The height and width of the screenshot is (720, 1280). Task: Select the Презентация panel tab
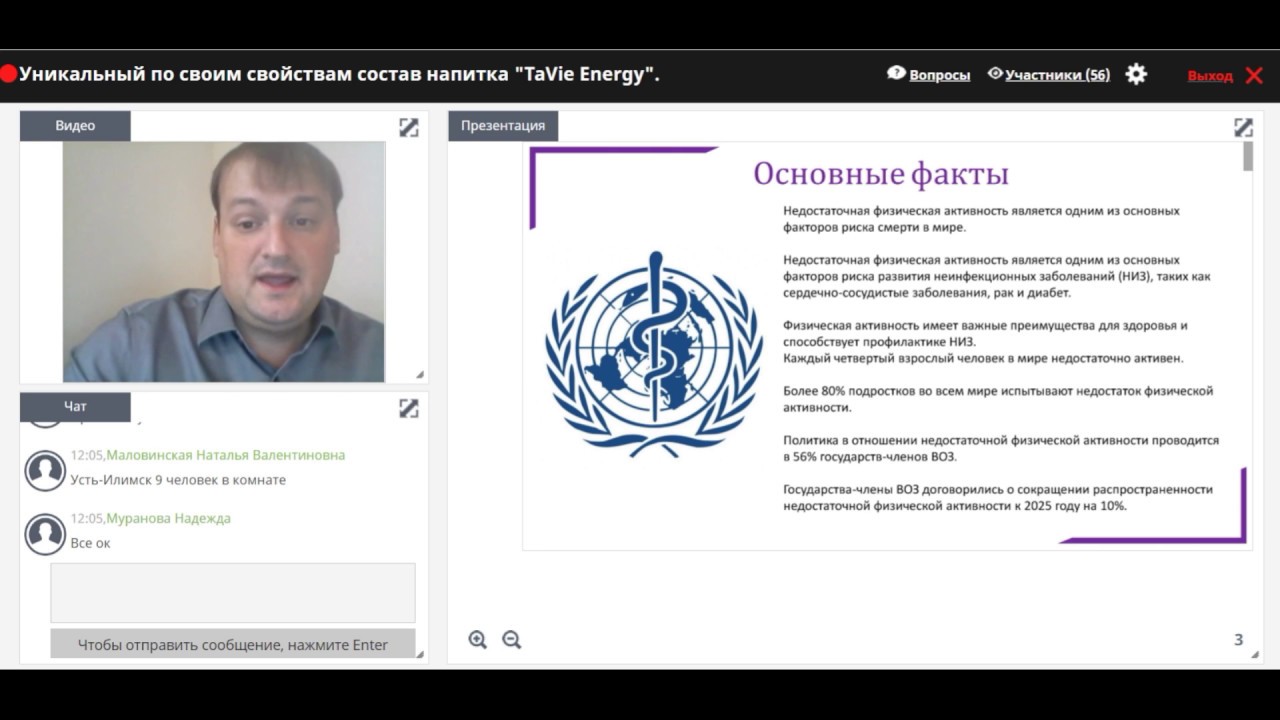click(503, 125)
